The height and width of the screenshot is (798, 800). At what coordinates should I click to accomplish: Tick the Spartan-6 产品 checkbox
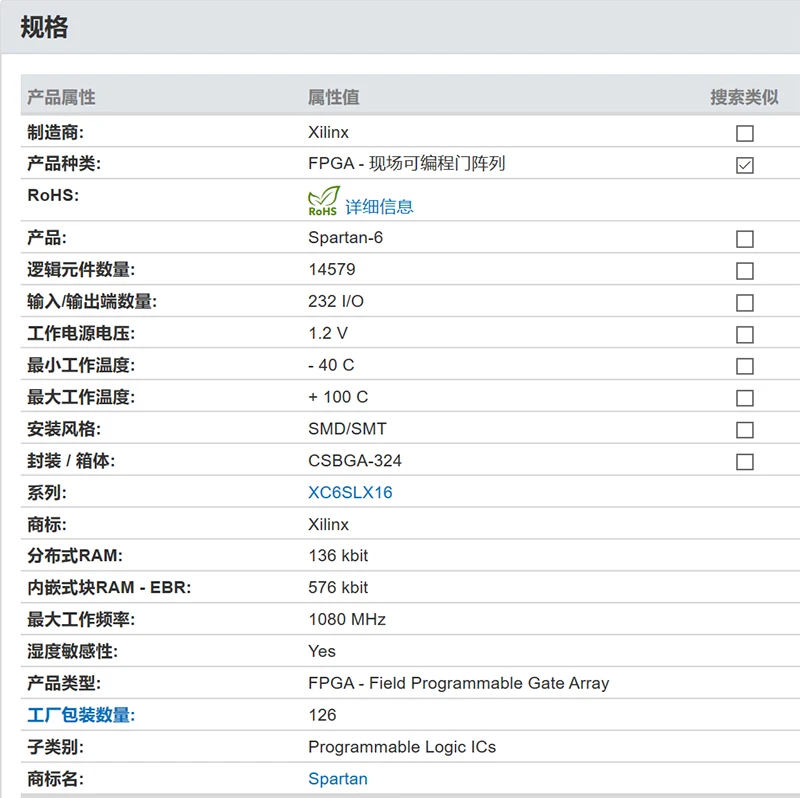(744, 239)
